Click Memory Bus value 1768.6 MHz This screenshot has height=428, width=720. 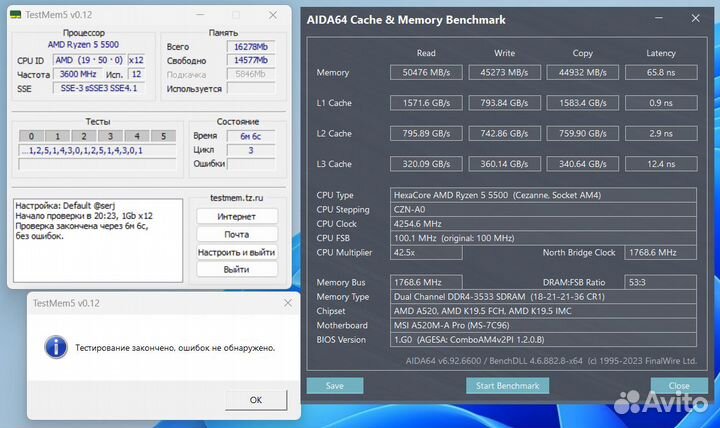coord(426,282)
